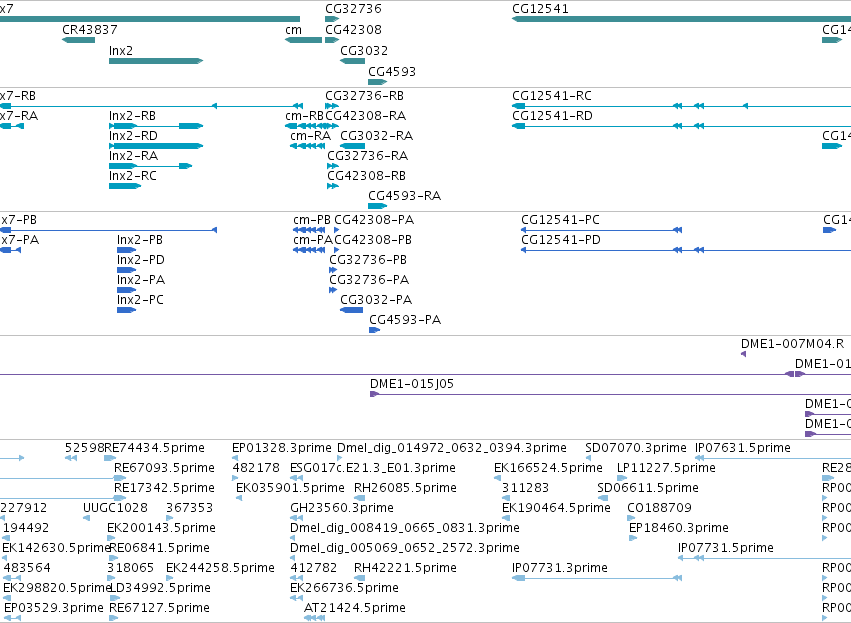Click the CG42308-PA protein label

374,220
